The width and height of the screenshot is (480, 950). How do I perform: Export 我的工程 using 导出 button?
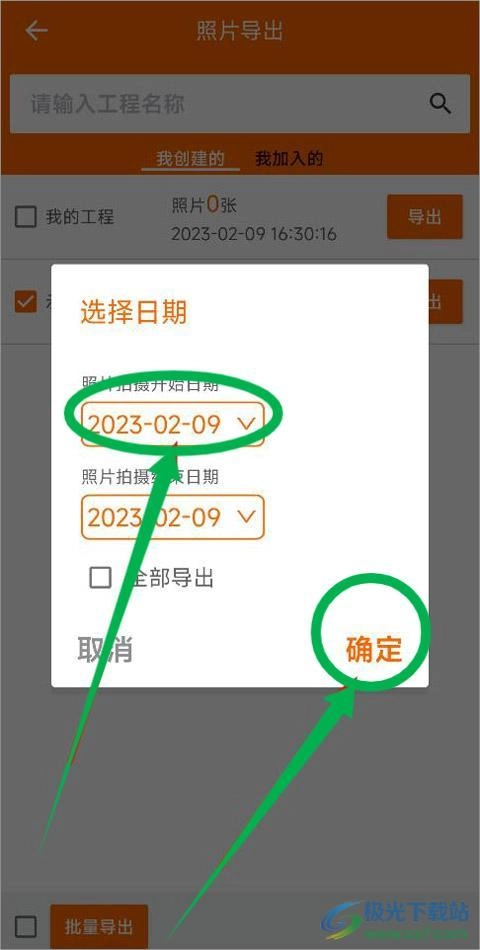click(425, 216)
